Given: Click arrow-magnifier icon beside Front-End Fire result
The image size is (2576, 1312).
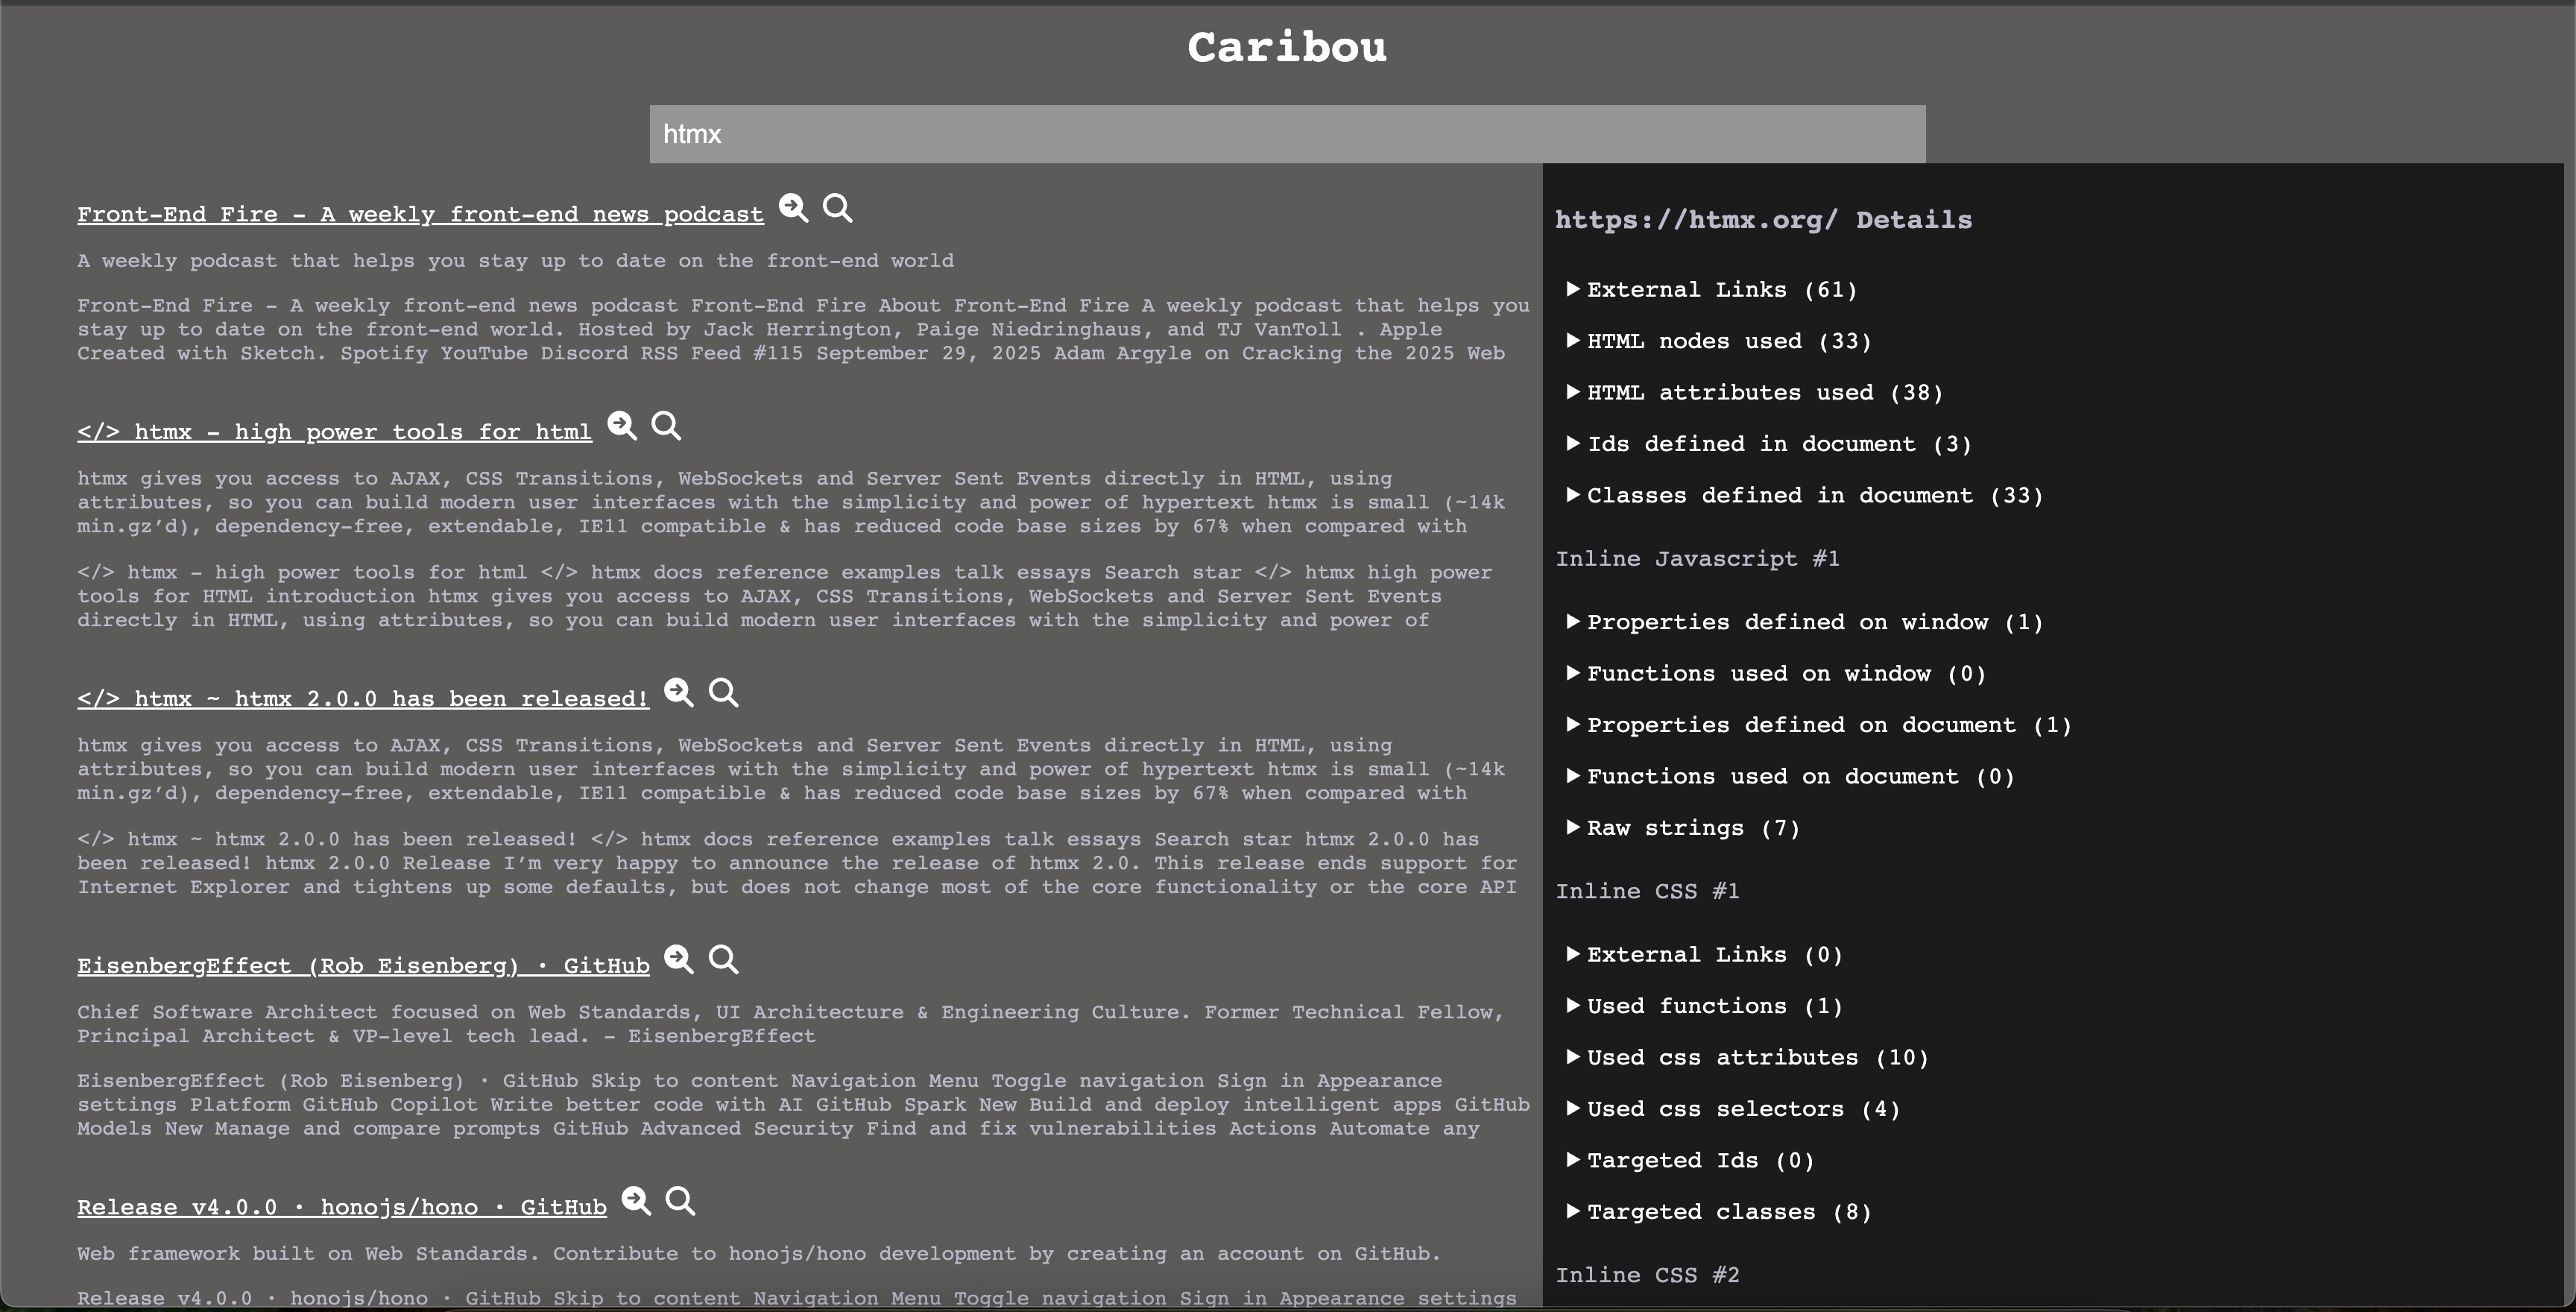Looking at the screenshot, I should [793, 208].
